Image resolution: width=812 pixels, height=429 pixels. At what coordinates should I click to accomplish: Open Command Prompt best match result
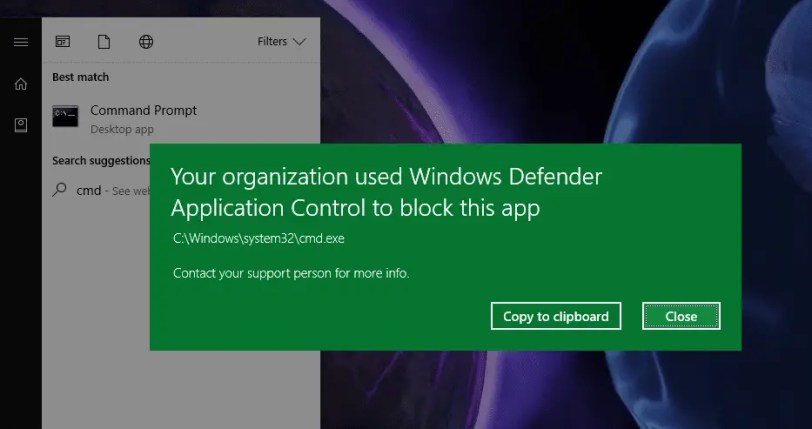(x=181, y=118)
